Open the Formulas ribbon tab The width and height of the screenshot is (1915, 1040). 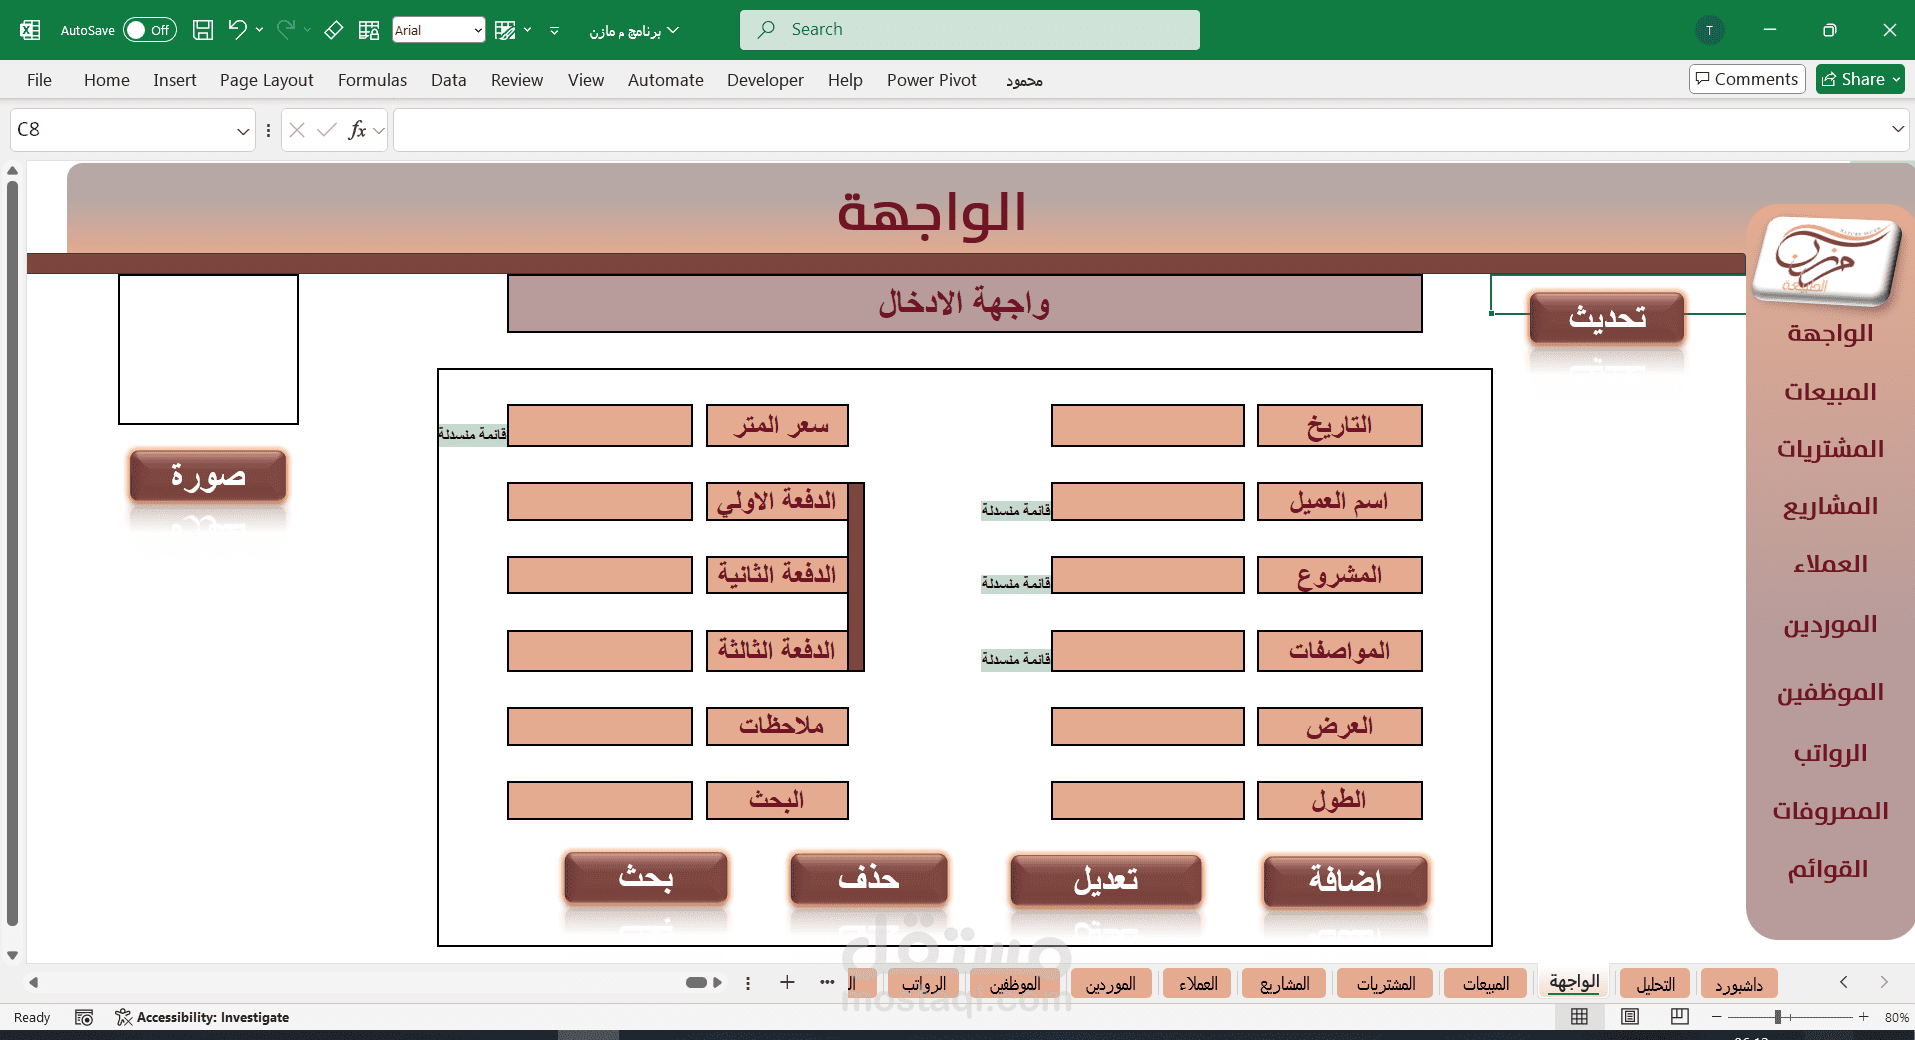pyautogui.click(x=372, y=80)
